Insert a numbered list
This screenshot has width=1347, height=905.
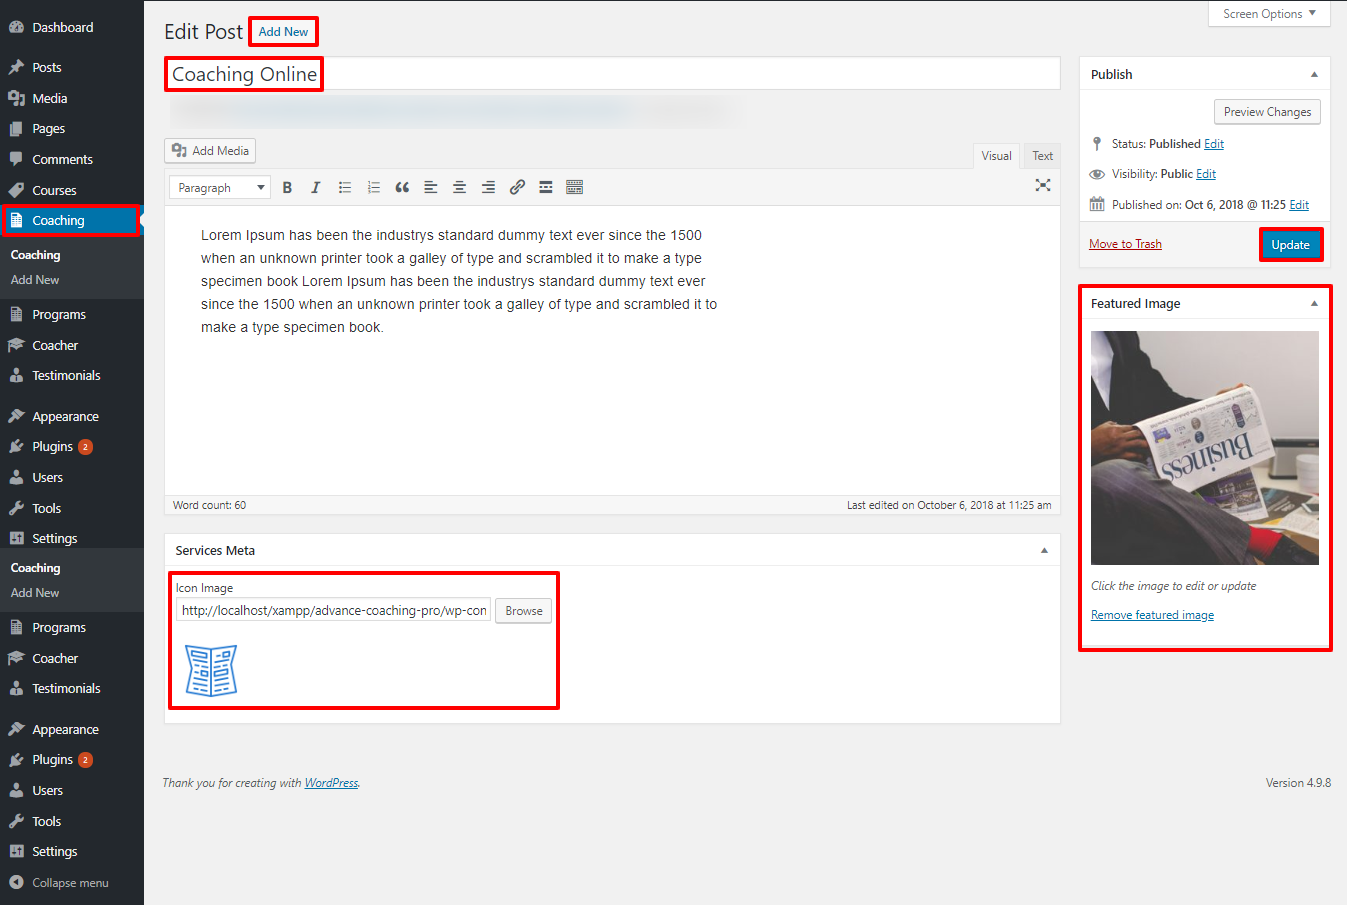pos(374,187)
